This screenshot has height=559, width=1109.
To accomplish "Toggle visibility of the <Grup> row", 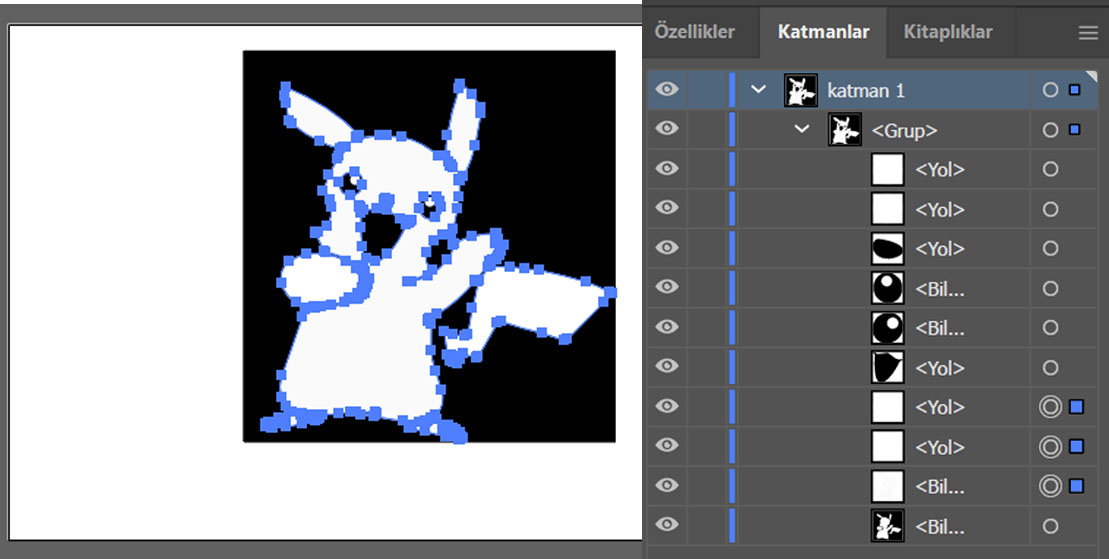I will click(x=667, y=129).
